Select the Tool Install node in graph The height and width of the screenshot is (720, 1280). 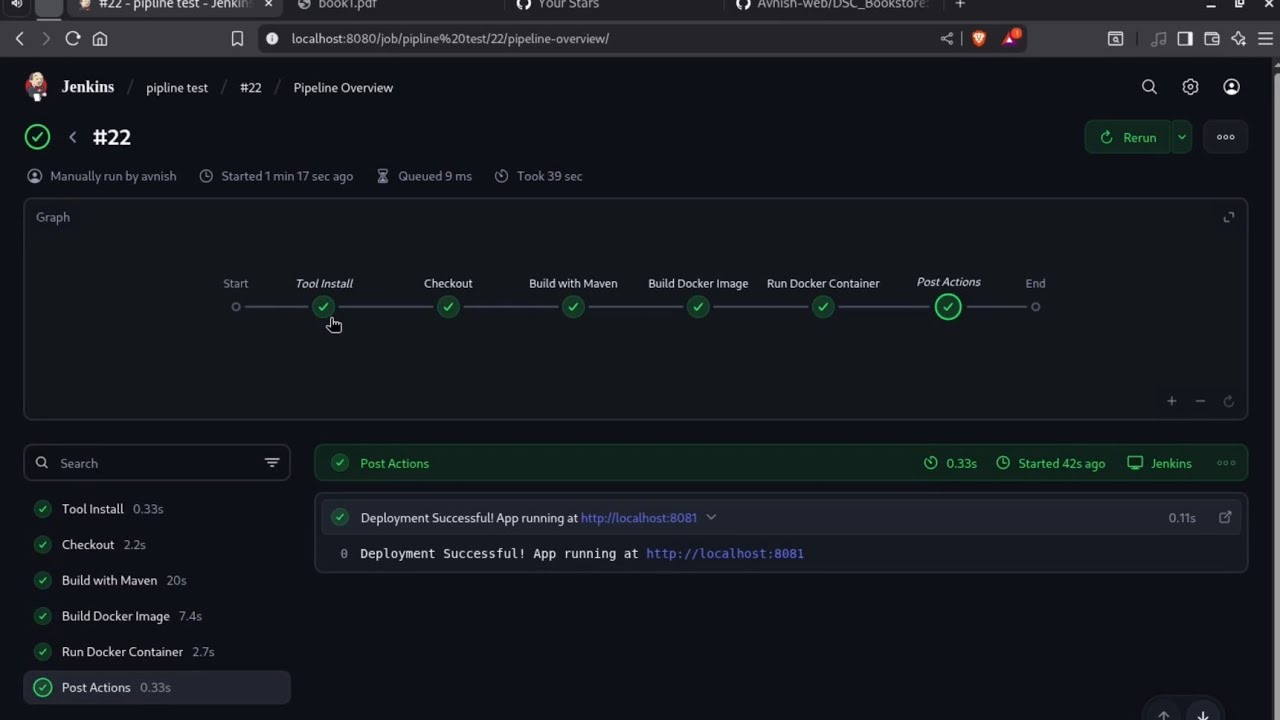point(323,307)
